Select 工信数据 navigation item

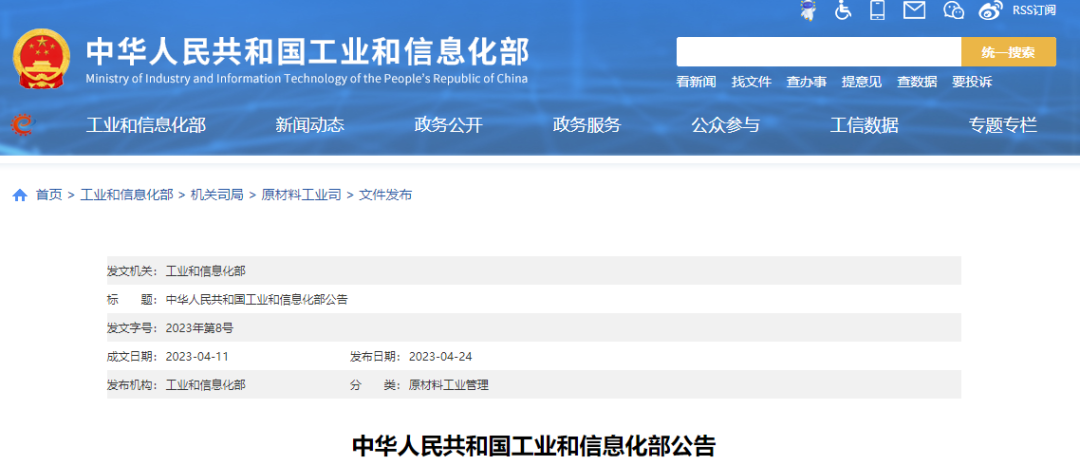click(x=864, y=125)
